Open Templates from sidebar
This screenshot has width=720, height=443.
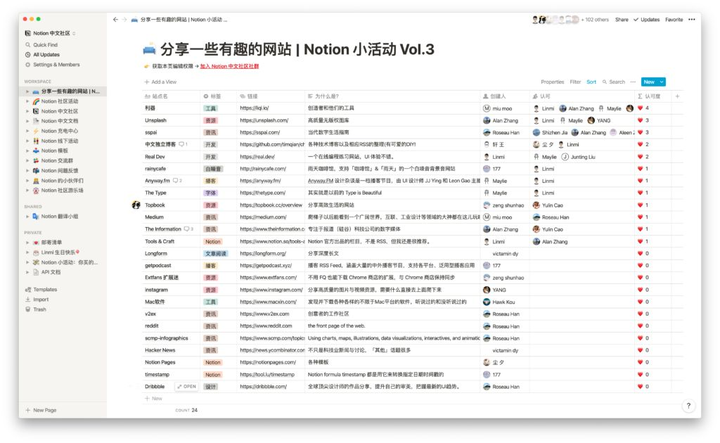[45, 290]
